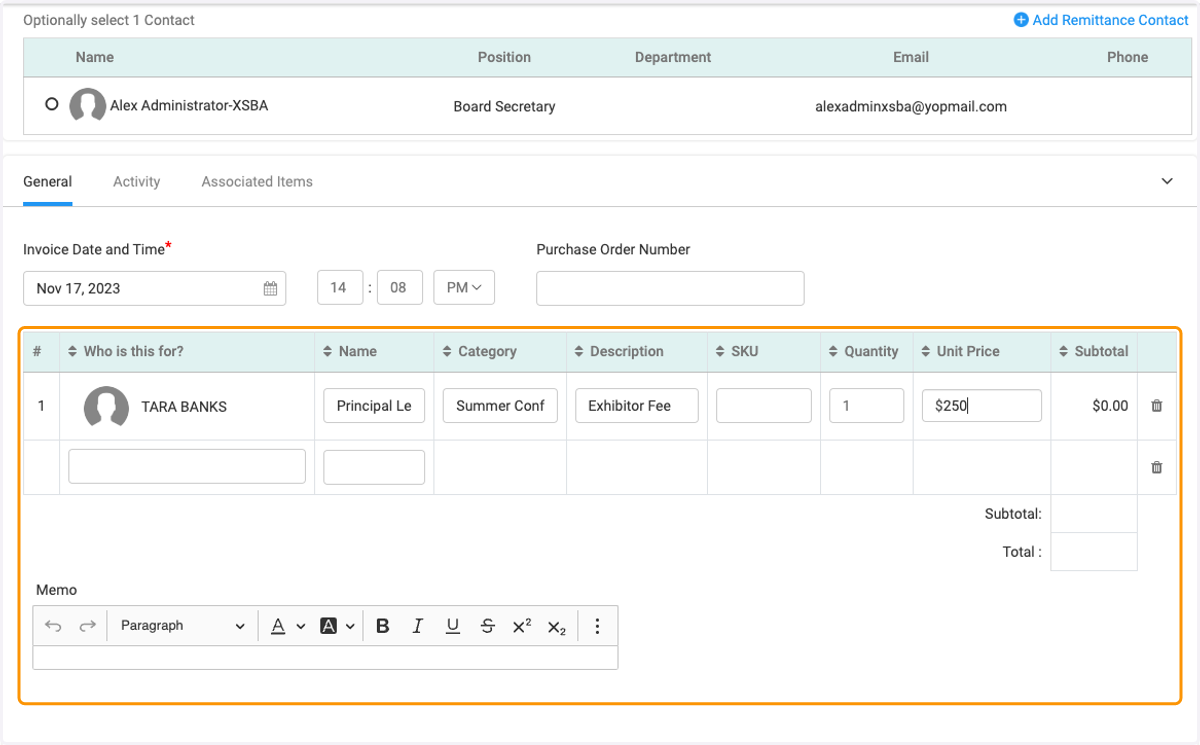Open the General tab
The height and width of the screenshot is (745, 1200).
(x=48, y=182)
